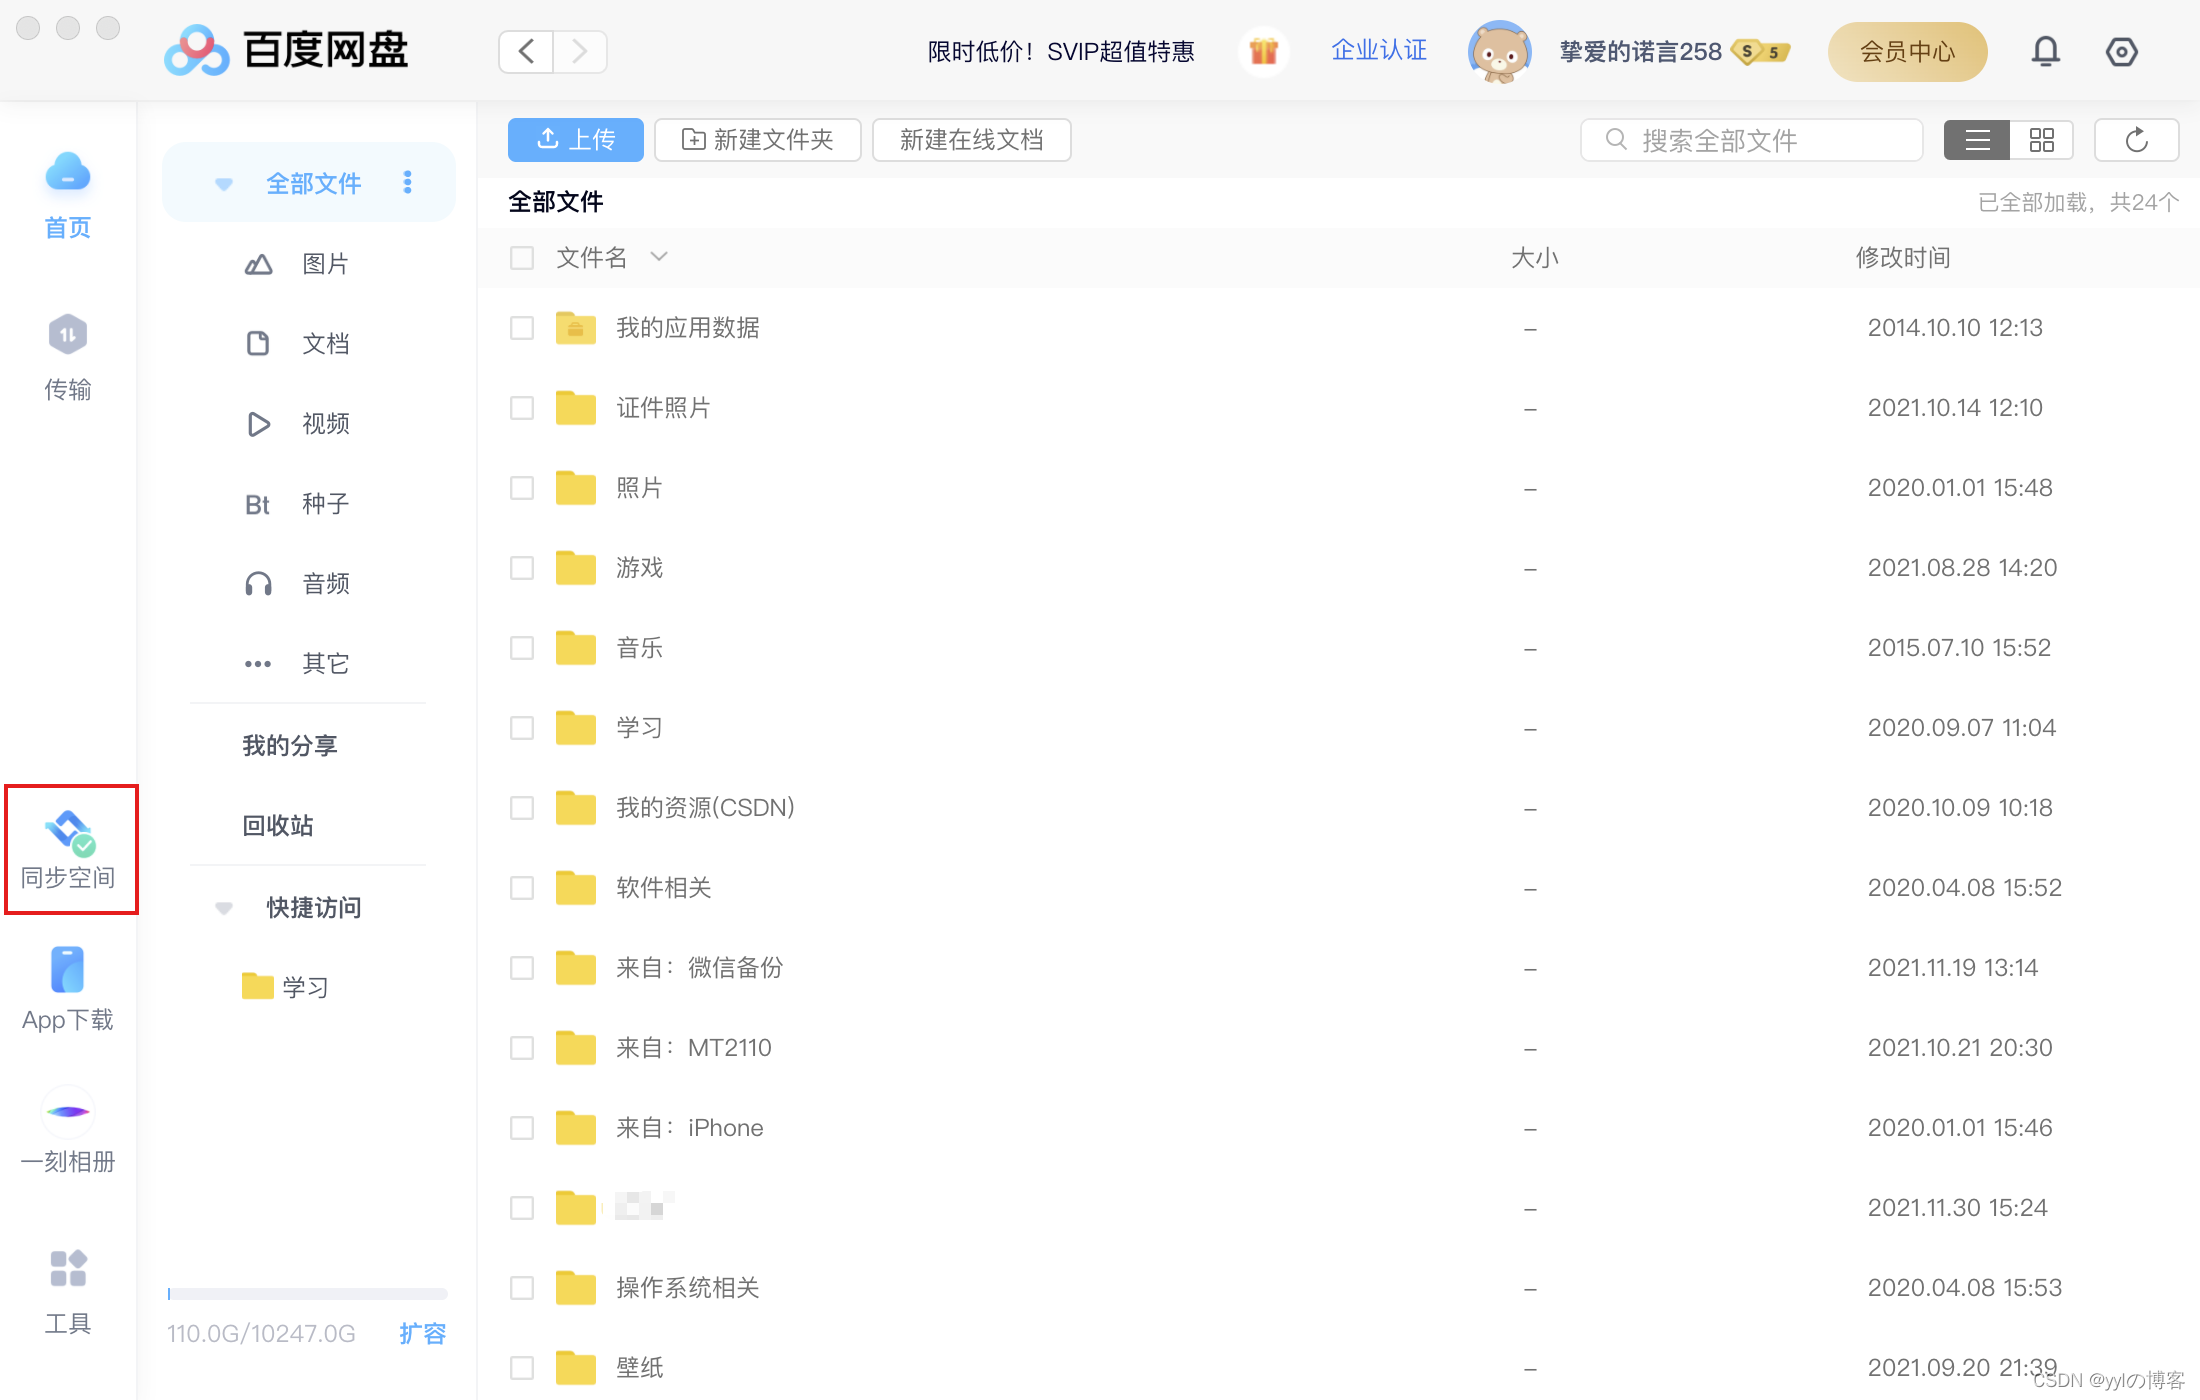Open the 传输 transfer panel
Image resolution: width=2200 pixels, height=1400 pixels.
68,336
